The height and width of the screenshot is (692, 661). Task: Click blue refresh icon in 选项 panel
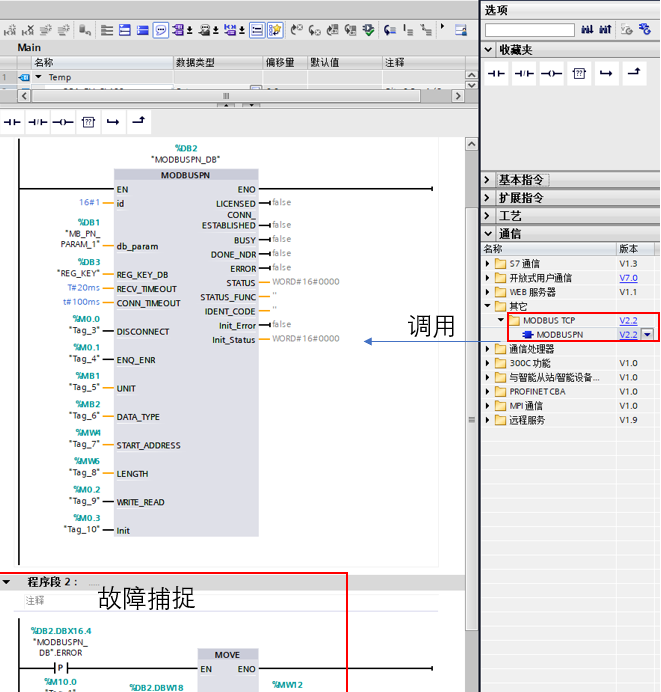click(x=645, y=30)
